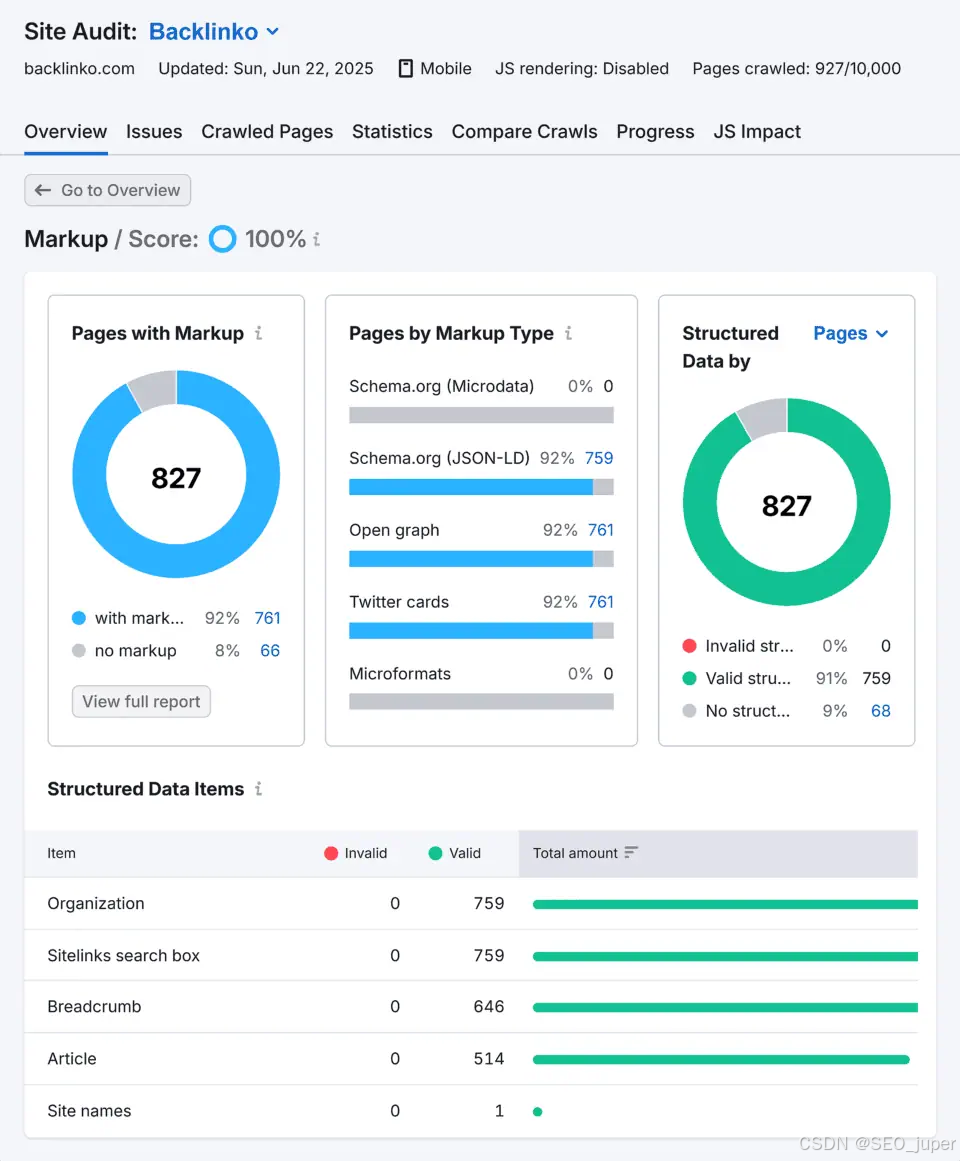
Task: Click the Valid column header
Action: tap(454, 853)
